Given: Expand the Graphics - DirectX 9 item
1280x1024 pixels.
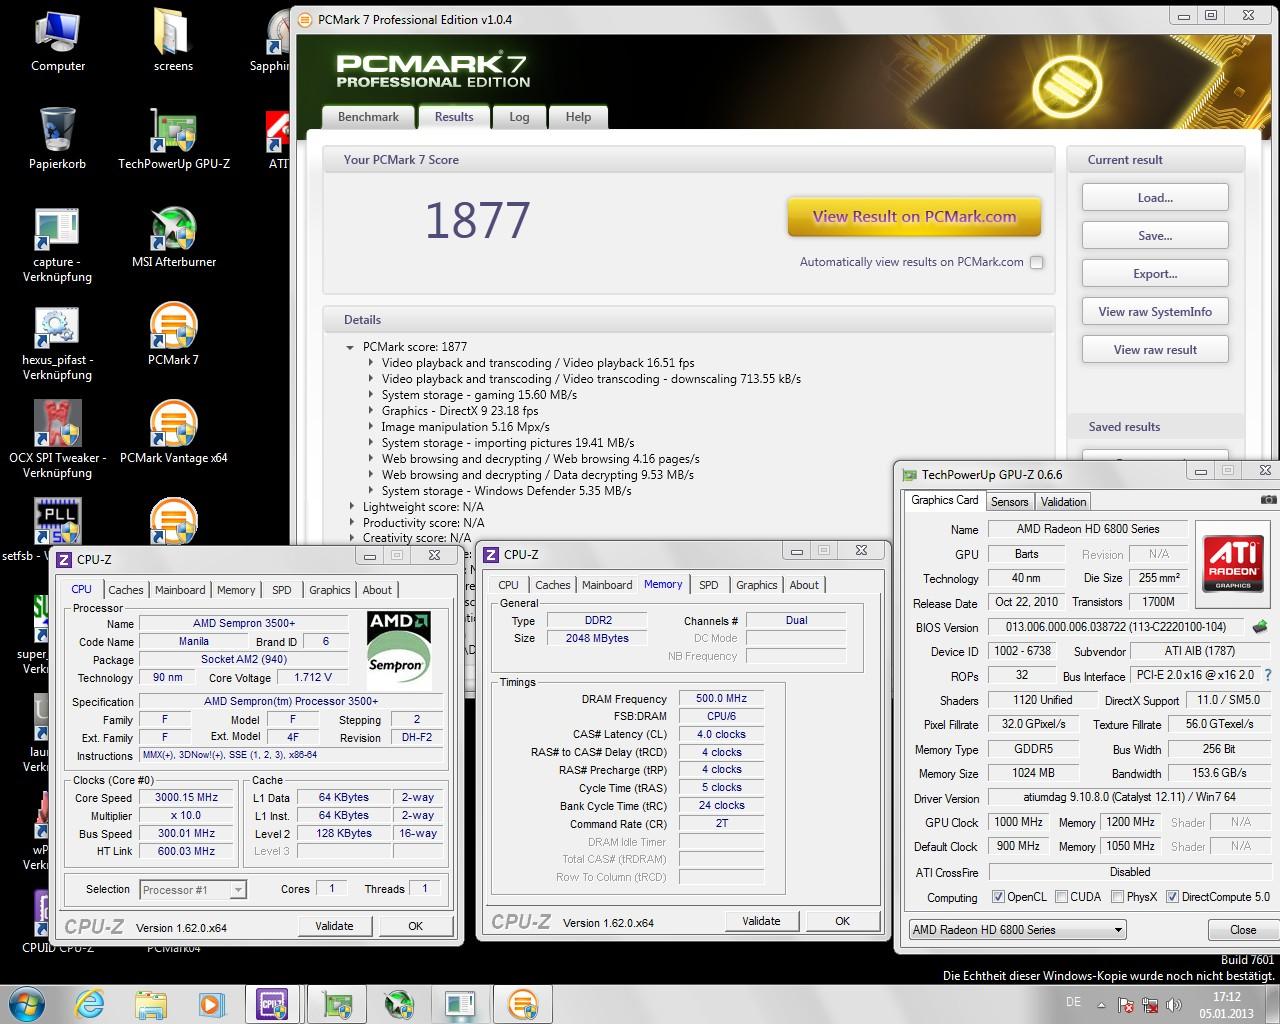Looking at the screenshot, I should 371,411.
